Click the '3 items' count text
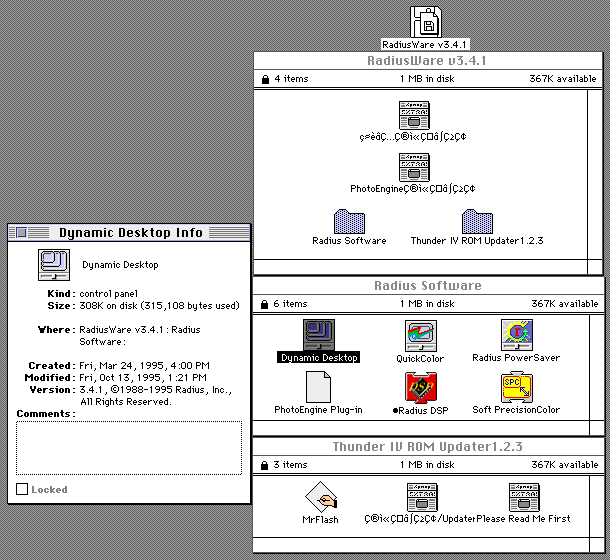Viewport: 610px width, 560px height. (290, 465)
